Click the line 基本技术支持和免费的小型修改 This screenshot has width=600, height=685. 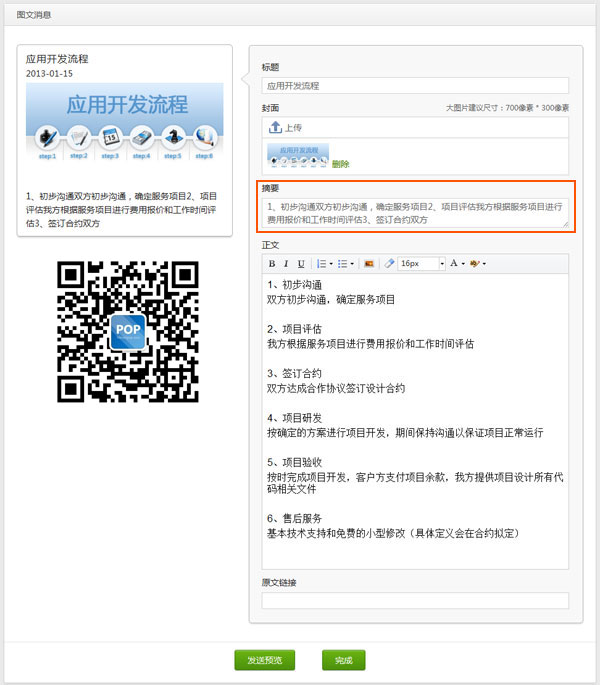336,533
